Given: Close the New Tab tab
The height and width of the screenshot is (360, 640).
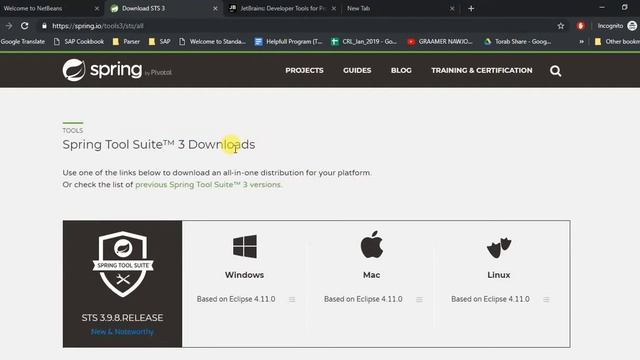Looking at the screenshot, I should click(x=452, y=8).
